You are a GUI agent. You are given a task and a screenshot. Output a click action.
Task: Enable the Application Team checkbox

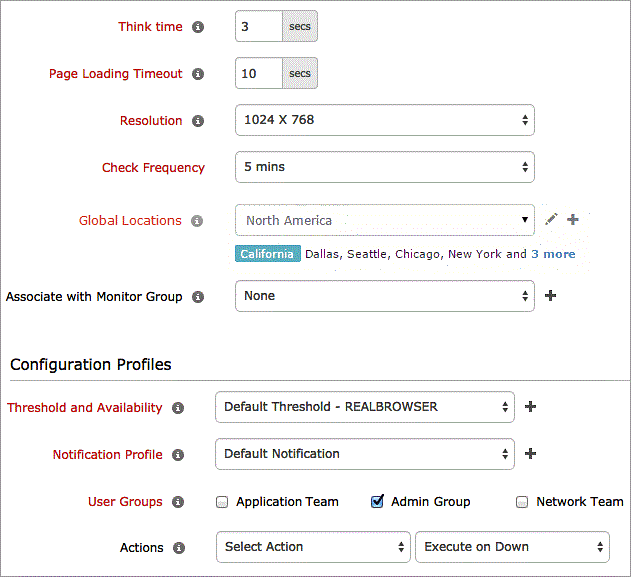pyautogui.click(x=223, y=502)
